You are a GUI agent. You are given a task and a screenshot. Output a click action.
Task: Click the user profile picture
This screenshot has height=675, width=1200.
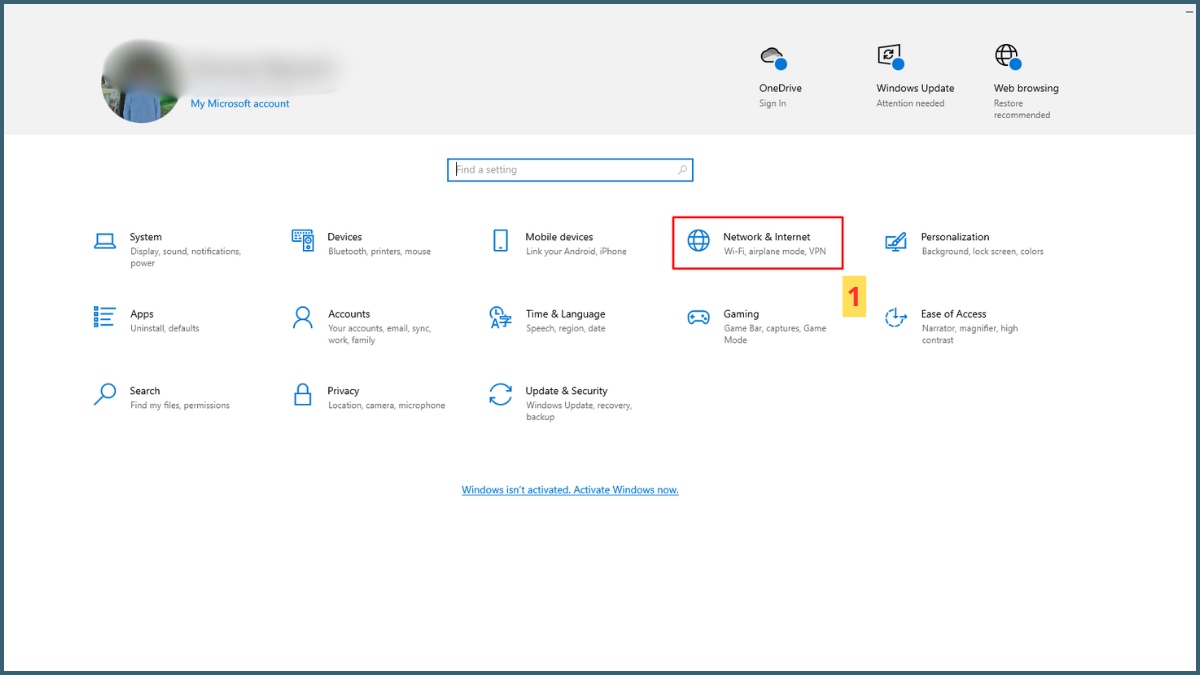(x=140, y=82)
